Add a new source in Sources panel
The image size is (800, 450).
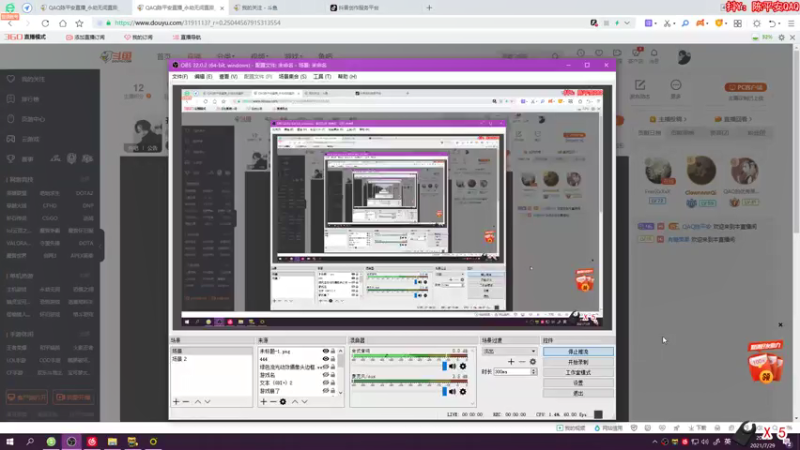263,402
